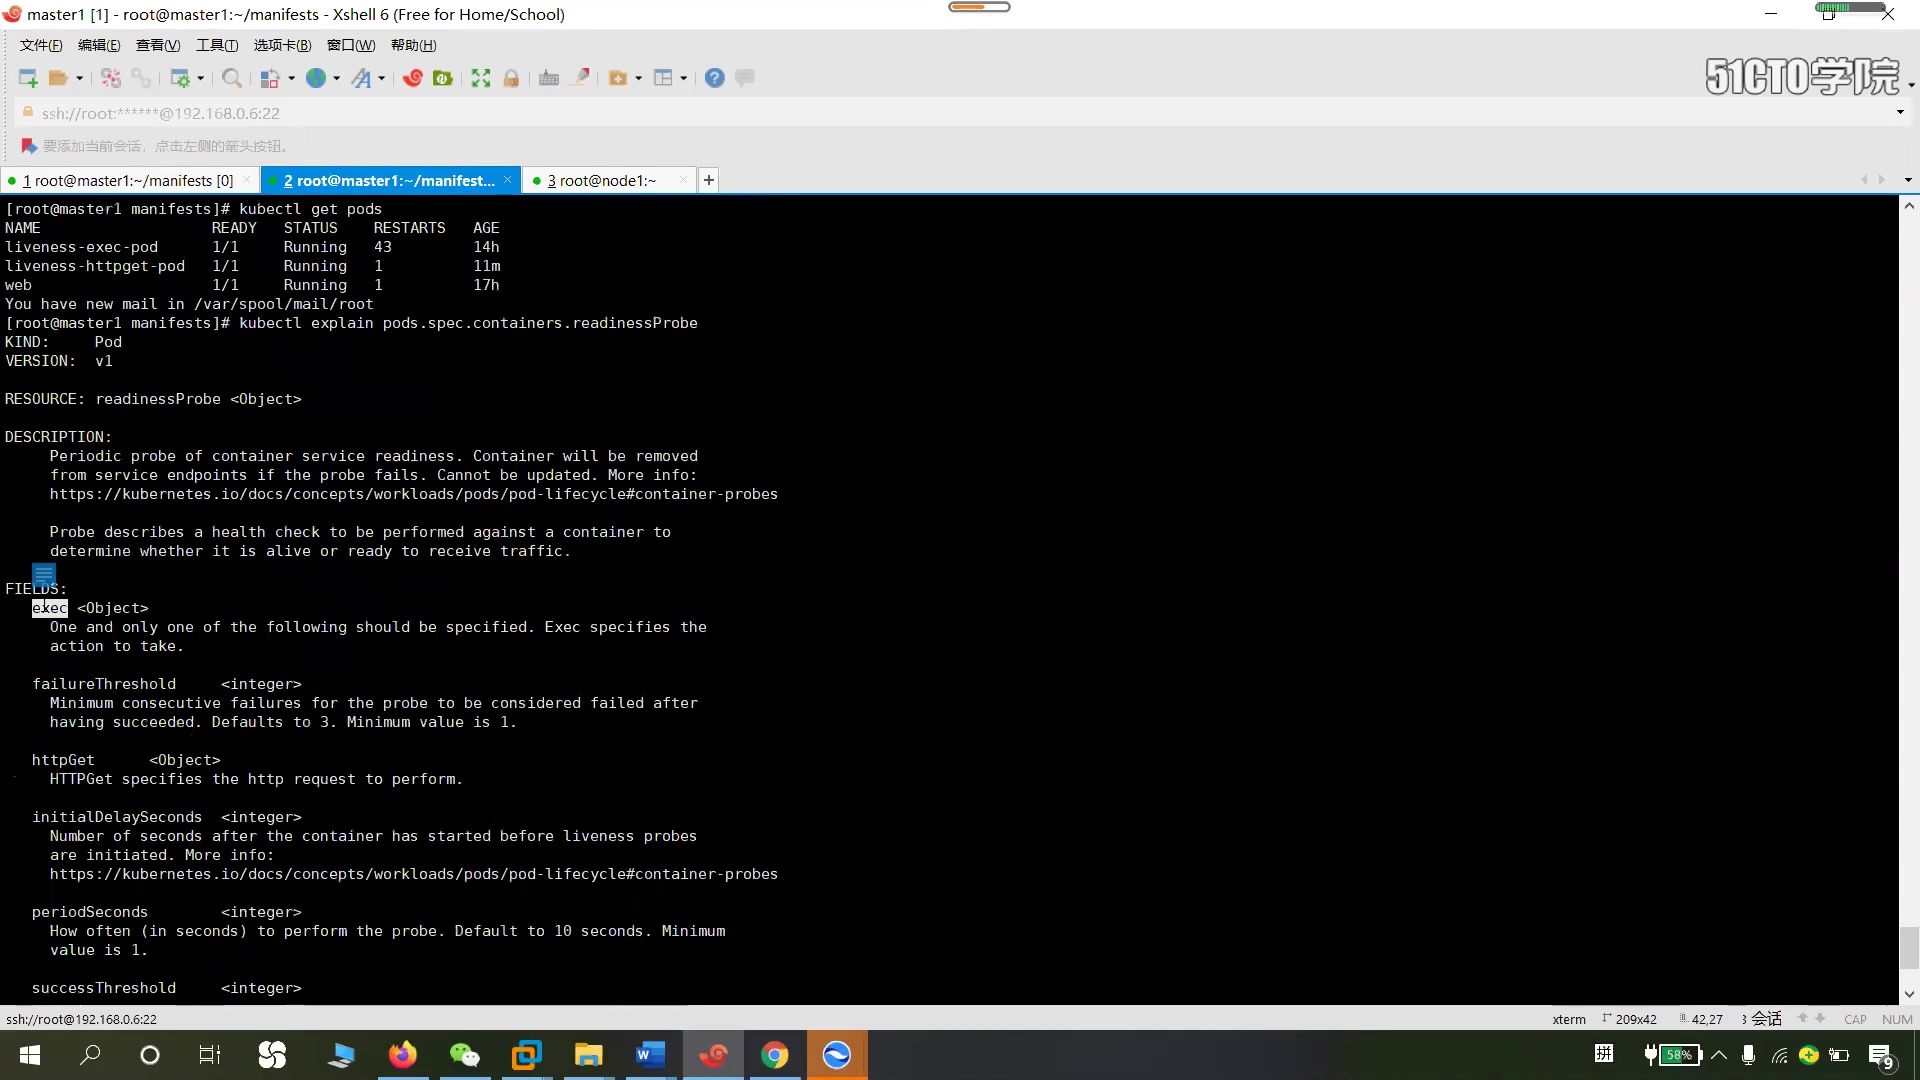Screen dimensions: 1920x1080
Task: Open the 选项卡(B) menu
Action: (x=283, y=45)
